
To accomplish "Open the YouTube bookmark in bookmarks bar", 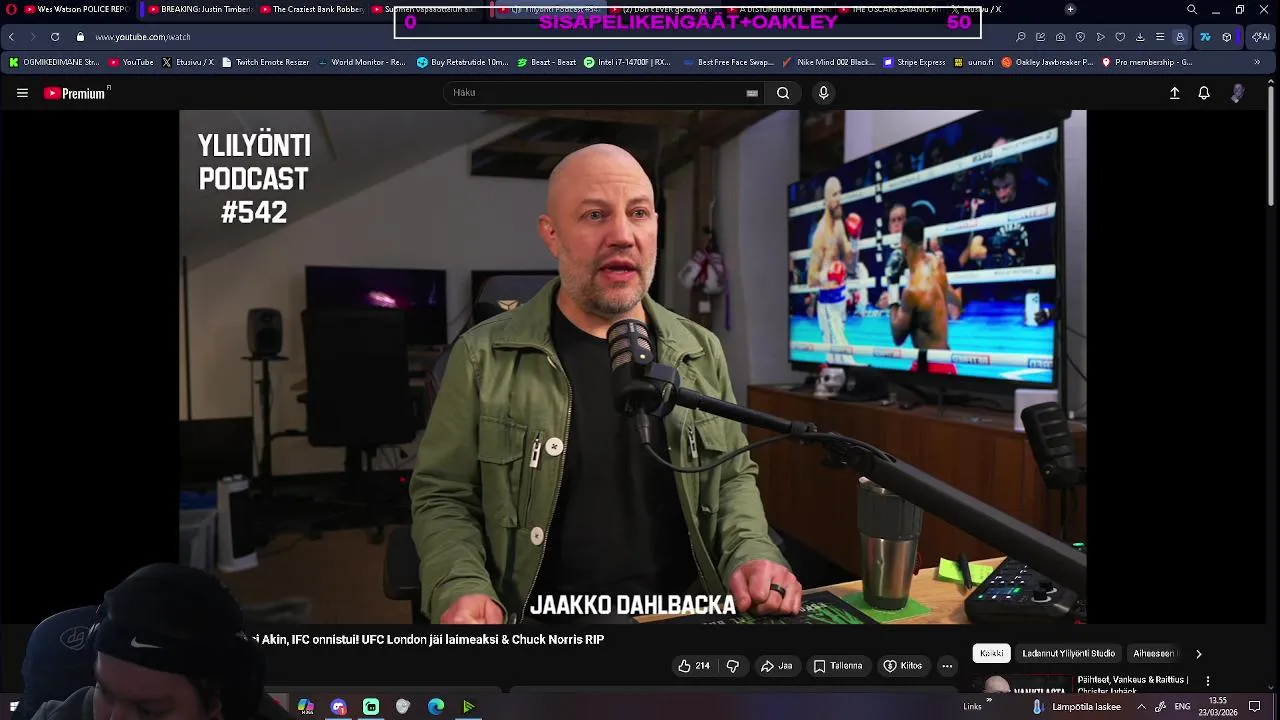I will pyautogui.click(x=131, y=62).
